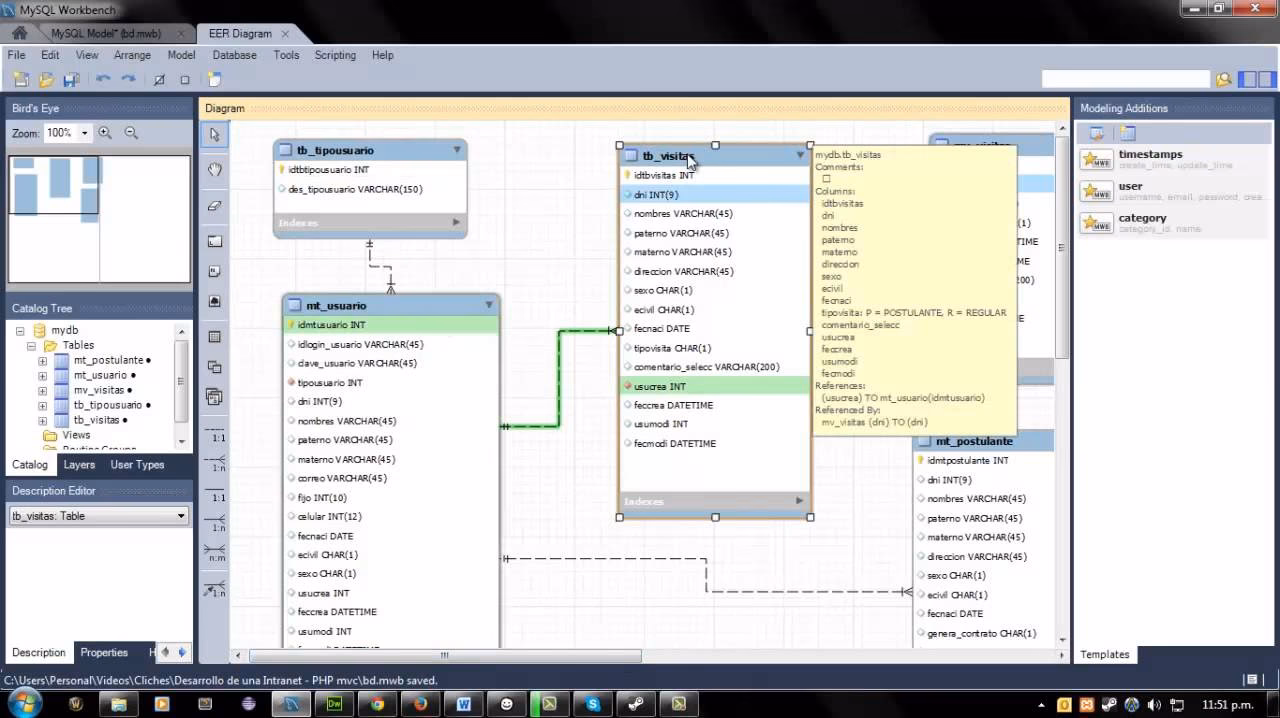1280x718 pixels.
Task: Open the Zoom percentage dropdown
Action: (85, 133)
